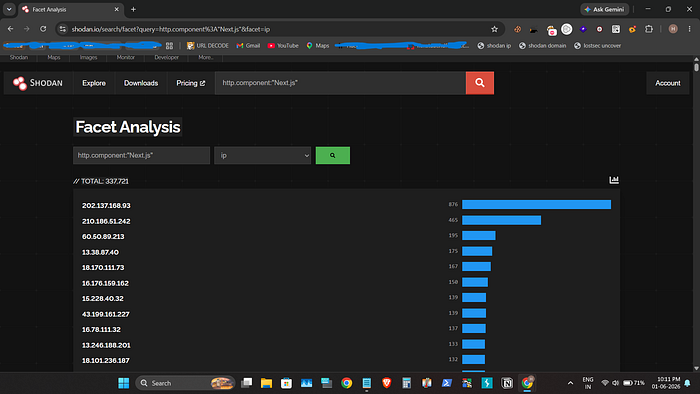Open the shodan ip bookmark
The image size is (700, 394).
coord(494,46)
